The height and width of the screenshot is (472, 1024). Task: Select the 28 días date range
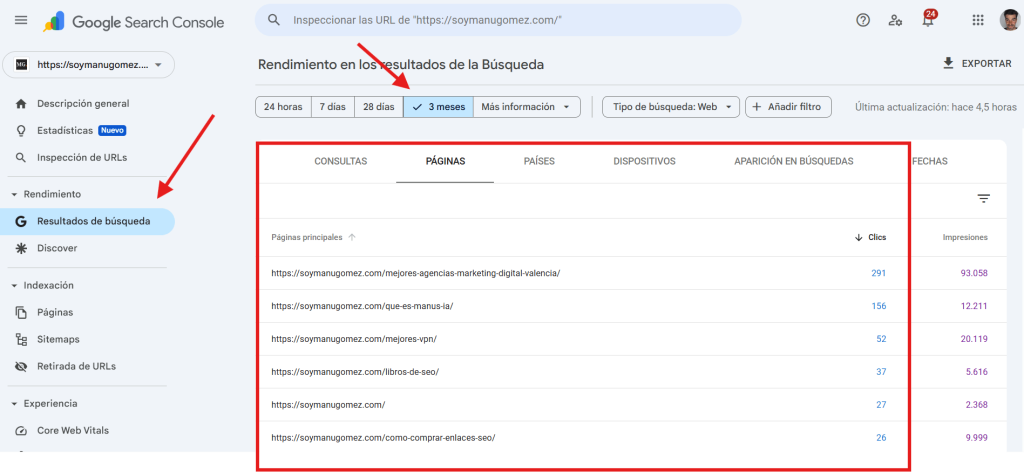pyautogui.click(x=379, y=107)
